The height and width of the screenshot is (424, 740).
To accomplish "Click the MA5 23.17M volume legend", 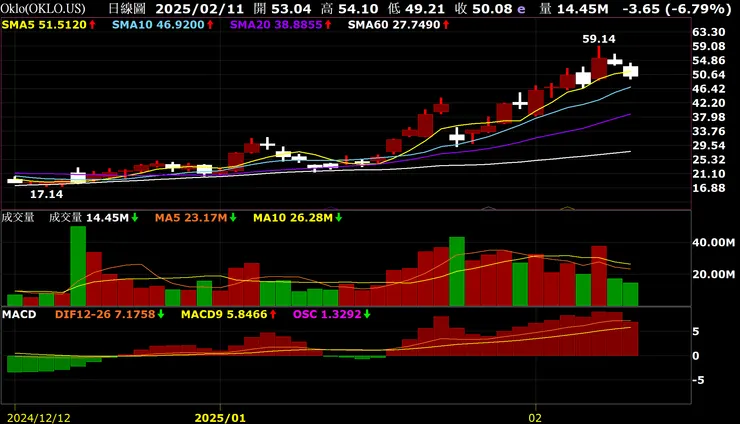I will pyautogui.click(x=191, y=218).
